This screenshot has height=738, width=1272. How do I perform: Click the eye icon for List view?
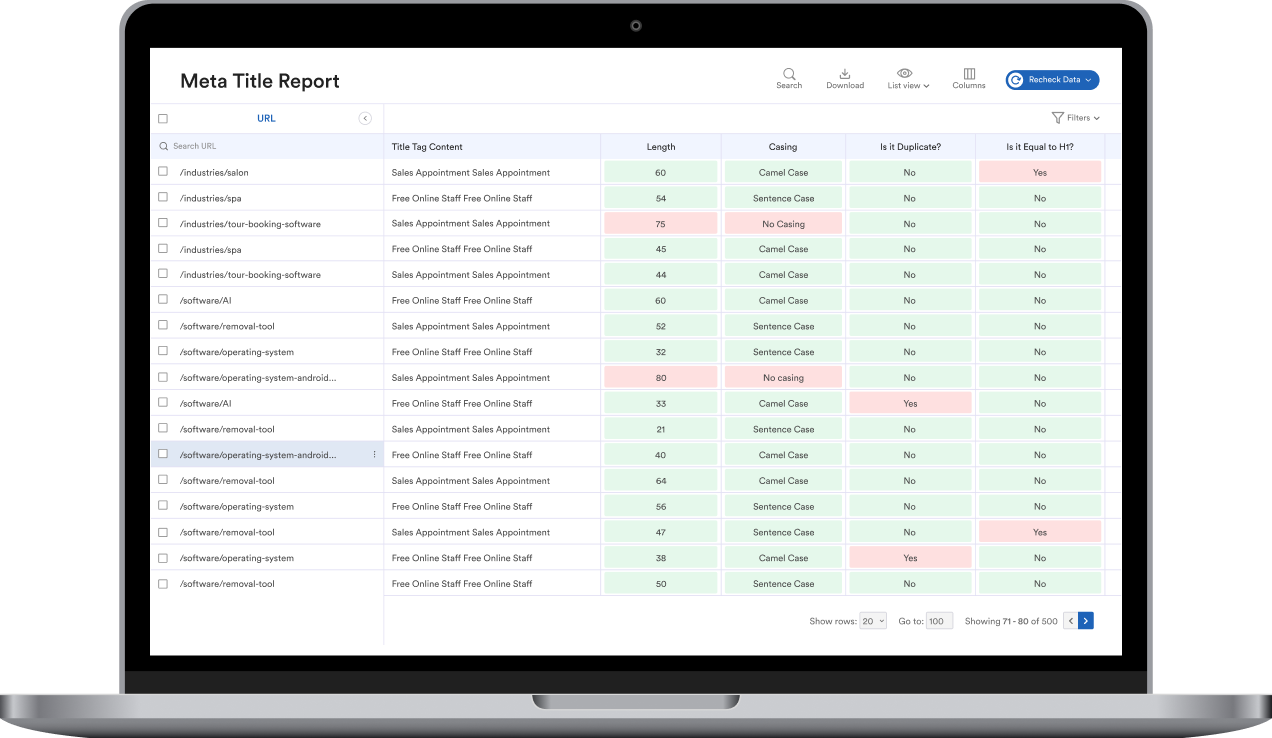pos(904,73)
